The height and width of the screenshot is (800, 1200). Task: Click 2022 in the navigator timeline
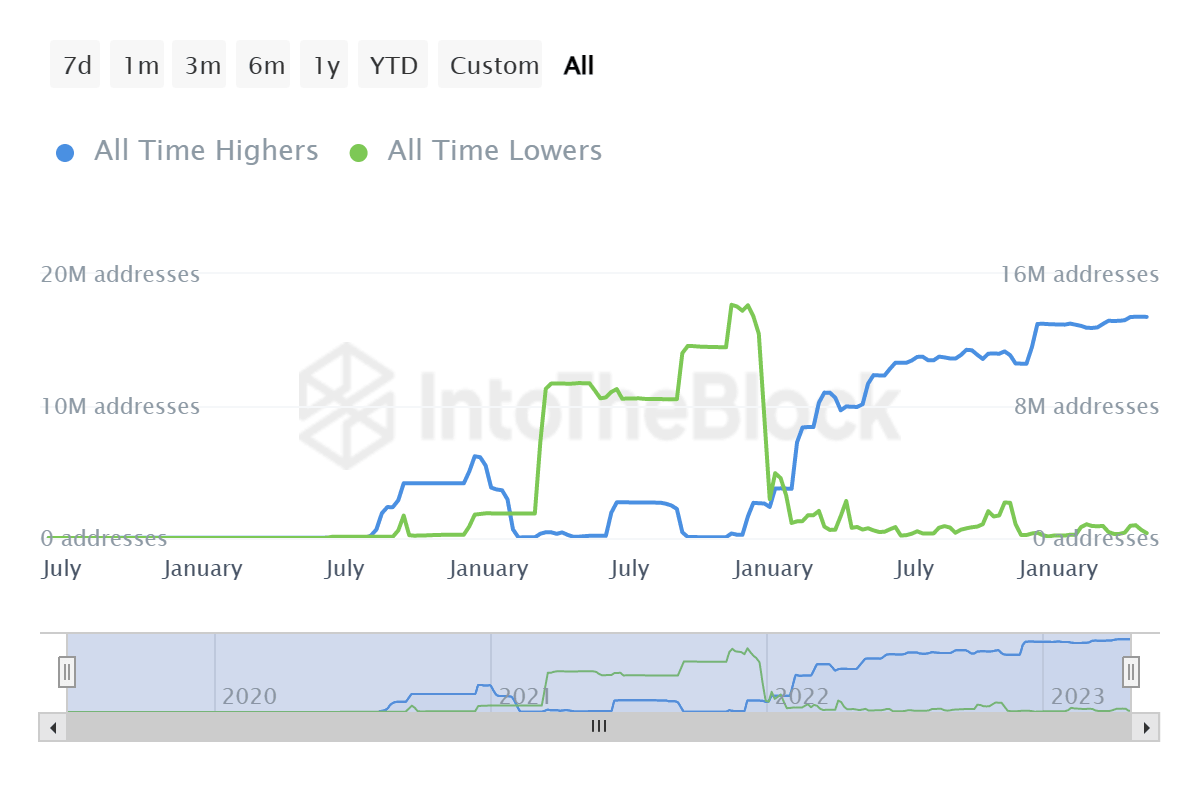coord(801,696)
